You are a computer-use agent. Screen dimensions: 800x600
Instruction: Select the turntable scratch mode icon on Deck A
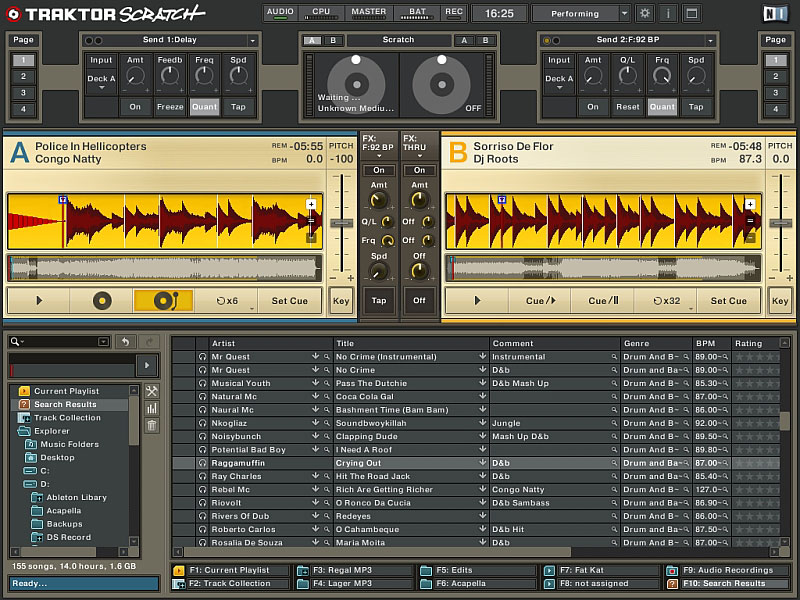coord(163,300)
